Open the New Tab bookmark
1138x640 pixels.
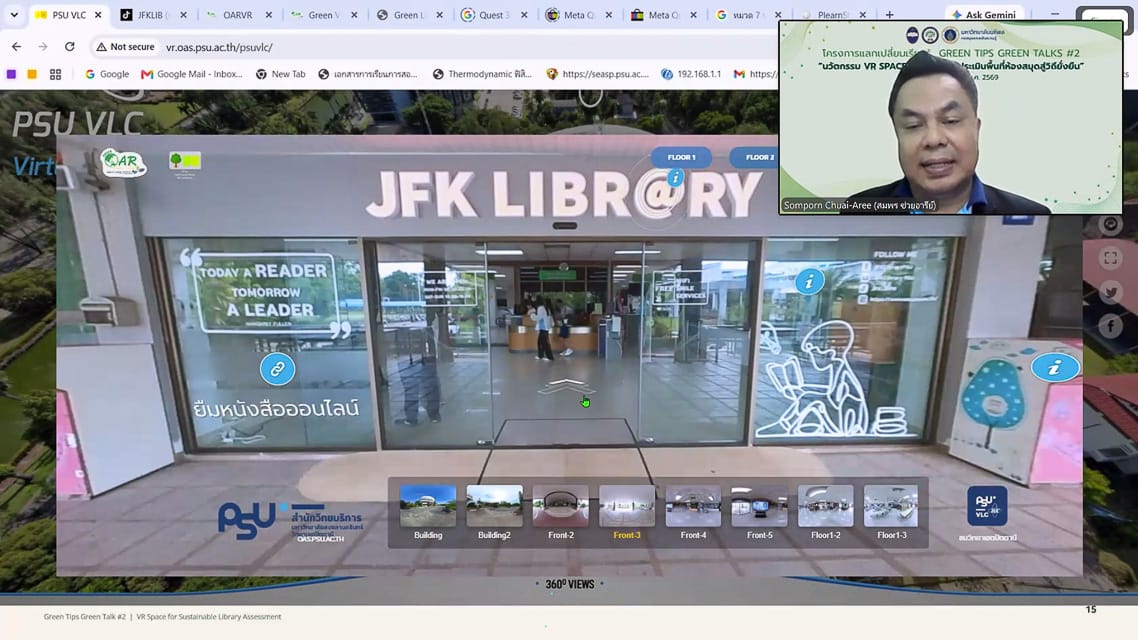[280, 74]
